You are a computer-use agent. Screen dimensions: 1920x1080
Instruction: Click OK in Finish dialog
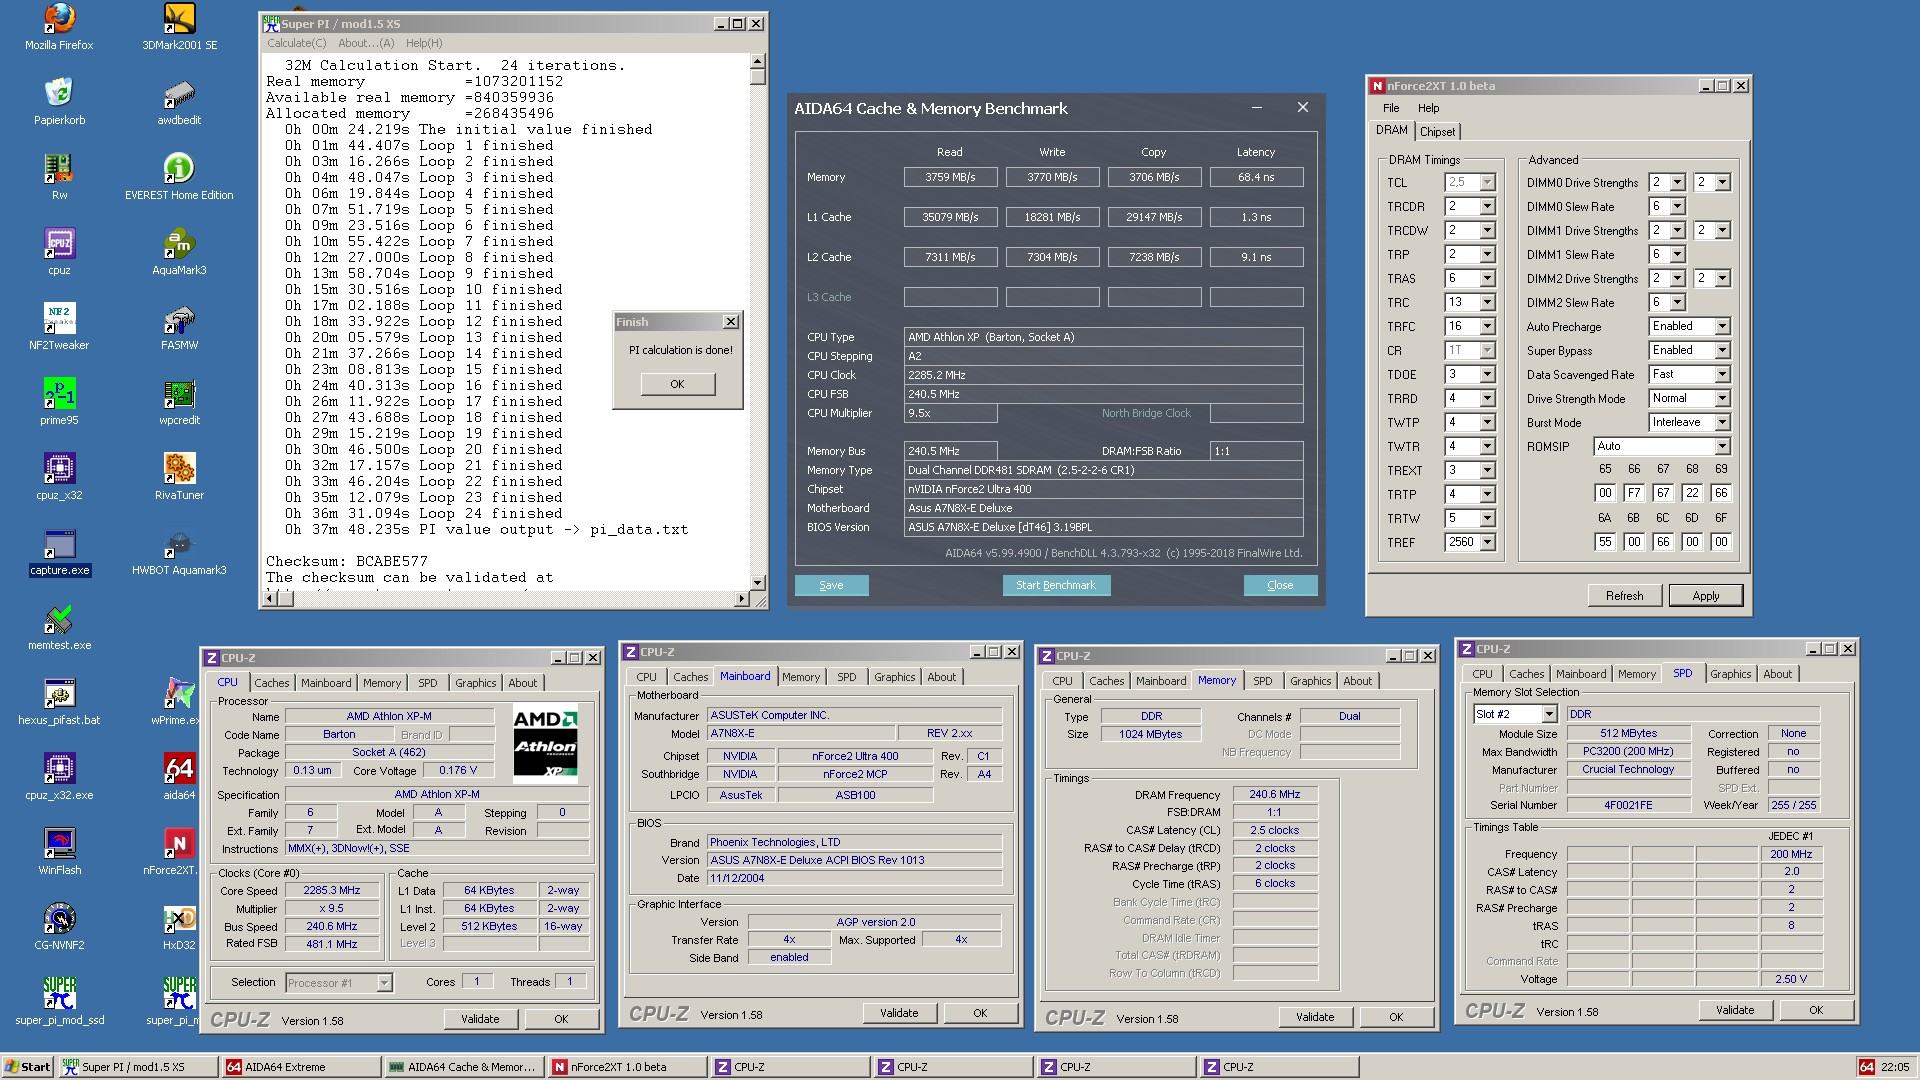(x=677, y=384)
